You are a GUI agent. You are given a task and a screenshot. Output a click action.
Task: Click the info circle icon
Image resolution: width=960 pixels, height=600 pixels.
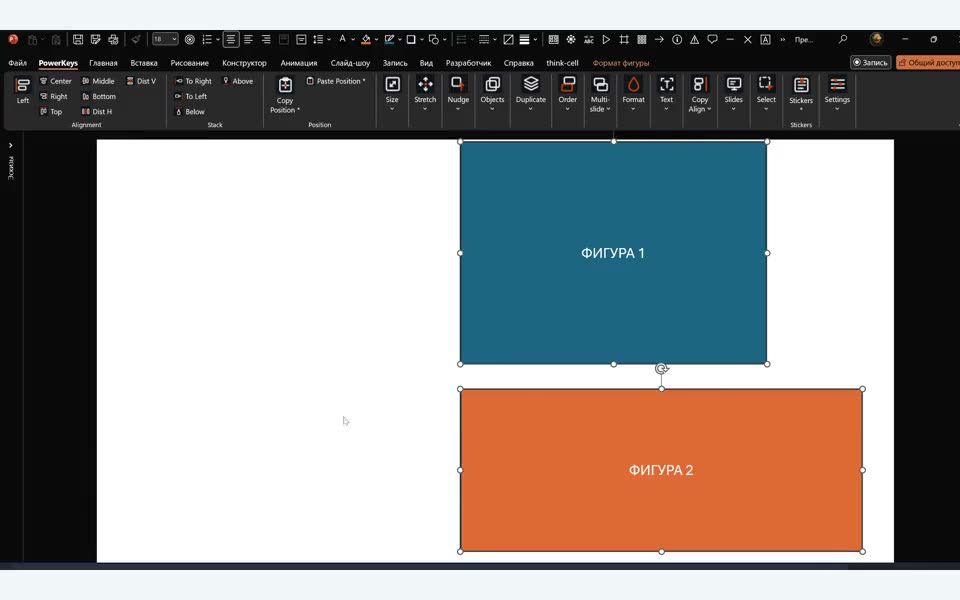coord(677,40)
